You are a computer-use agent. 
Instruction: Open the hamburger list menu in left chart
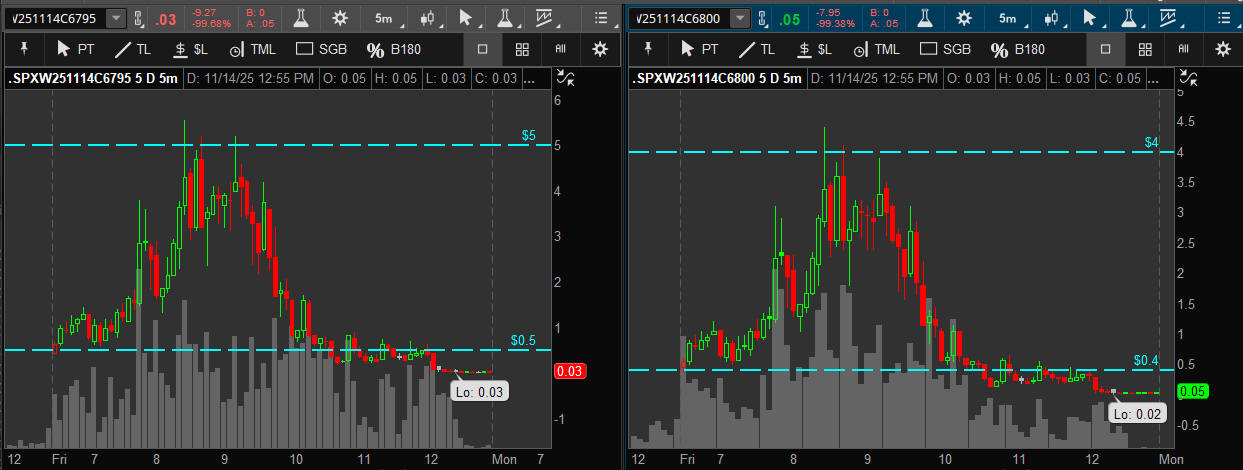(x=600, y=18)
